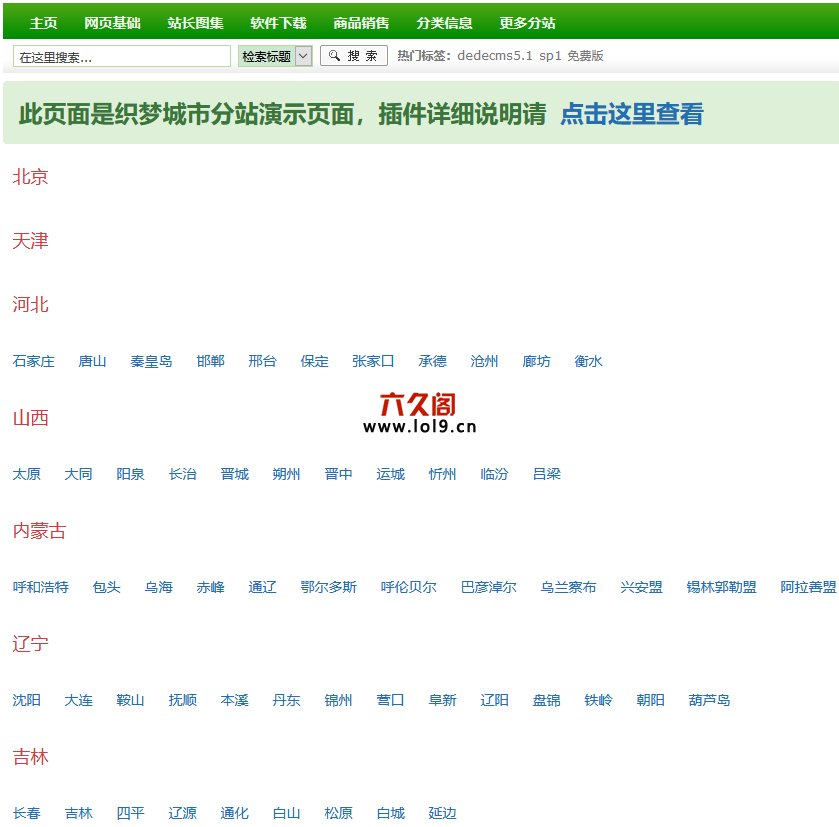This screenshot has width=839, height=827.
Task: Choose the 沈阳 city link
Action: tap(27, 700)
